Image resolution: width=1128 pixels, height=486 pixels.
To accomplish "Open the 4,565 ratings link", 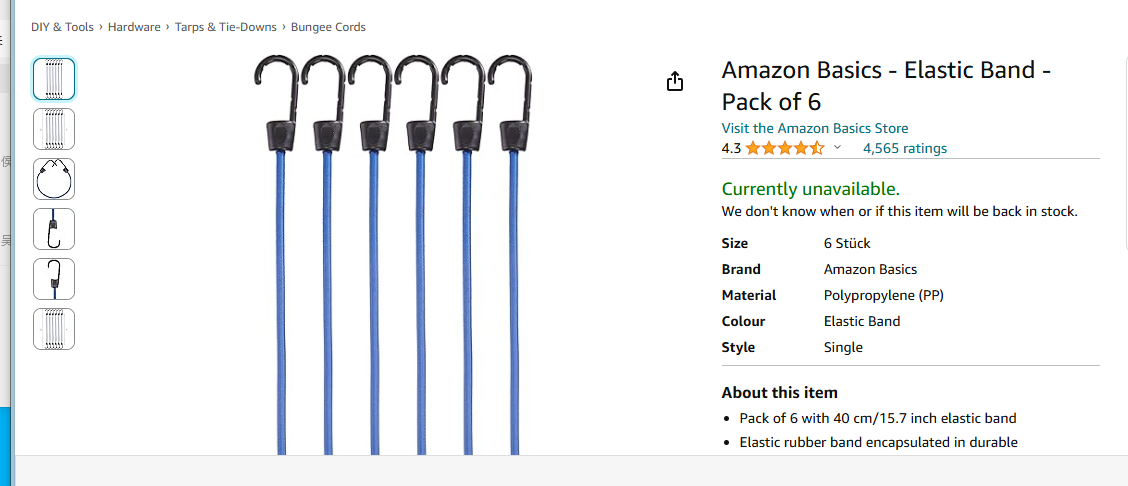I will (x=904, y=149).
